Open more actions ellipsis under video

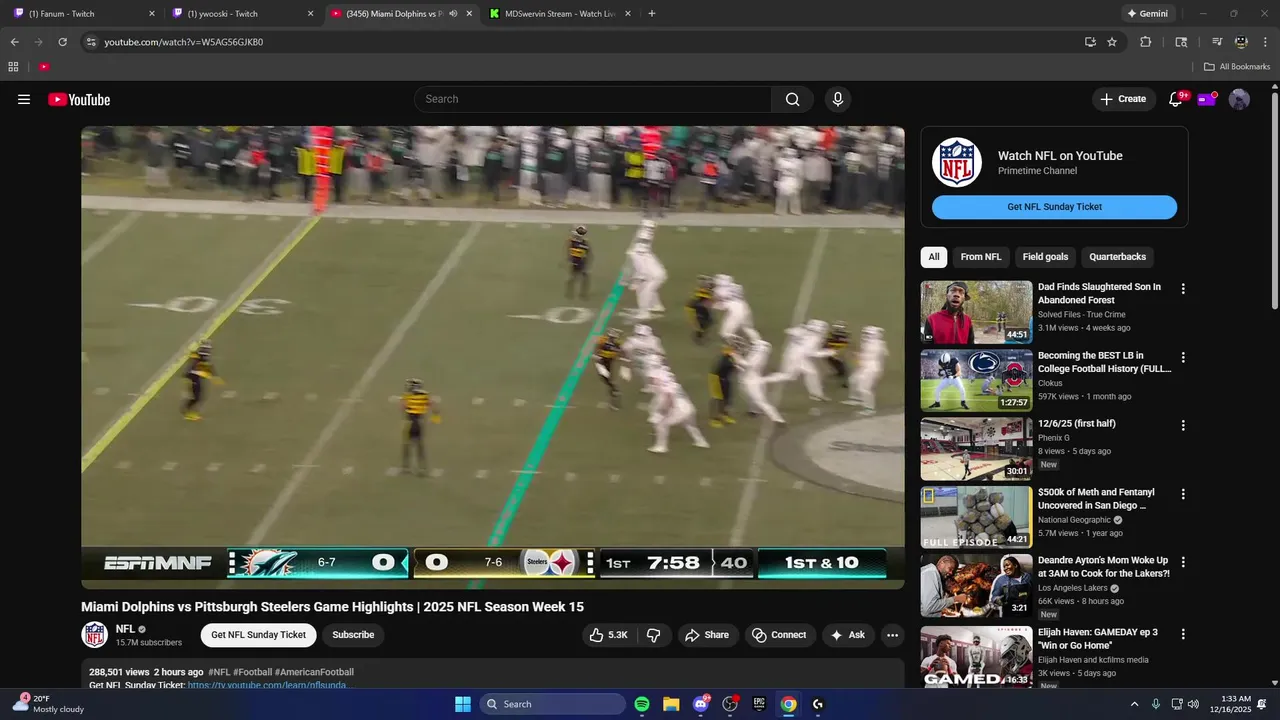[892, 635]
